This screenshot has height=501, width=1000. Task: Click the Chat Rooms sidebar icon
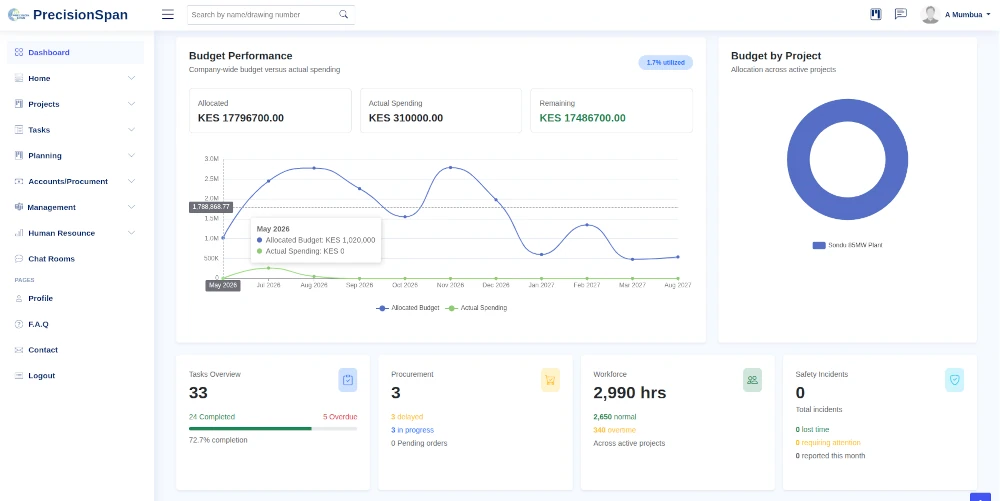[x=19, y=259]
